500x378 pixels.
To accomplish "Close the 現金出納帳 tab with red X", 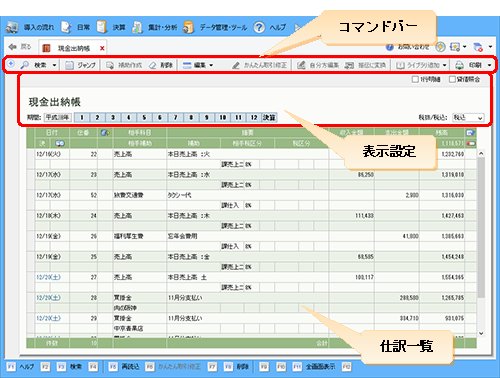I will (102, 48).
